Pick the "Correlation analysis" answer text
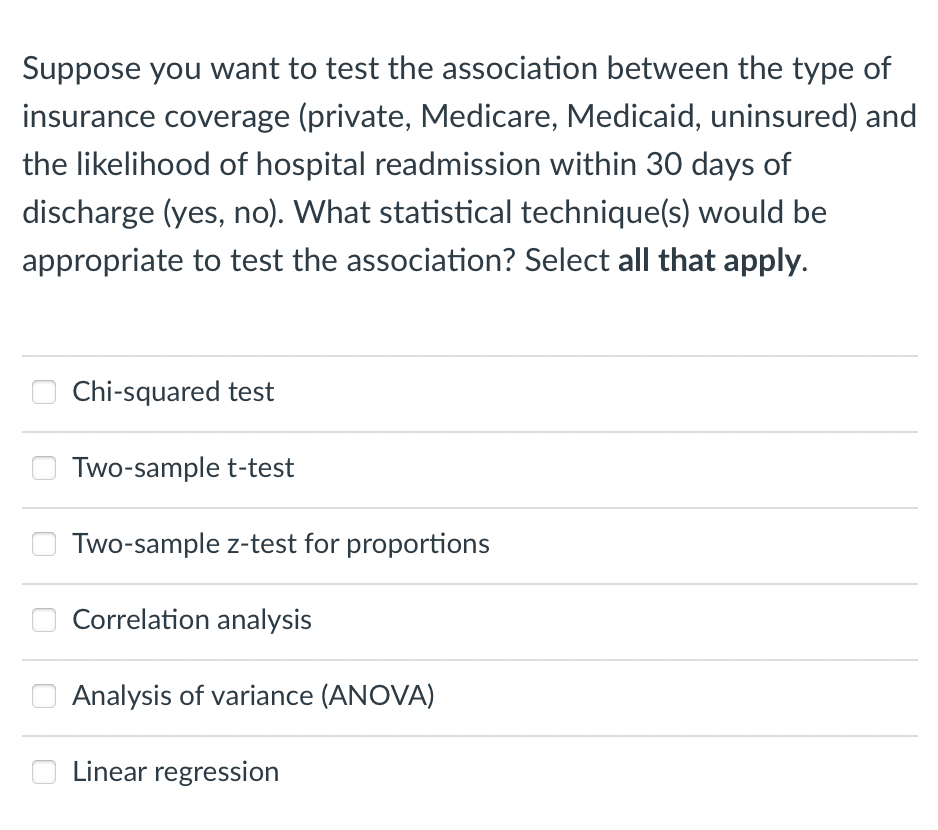This screenshot has width=938, height=830. (x=192, y=620)
